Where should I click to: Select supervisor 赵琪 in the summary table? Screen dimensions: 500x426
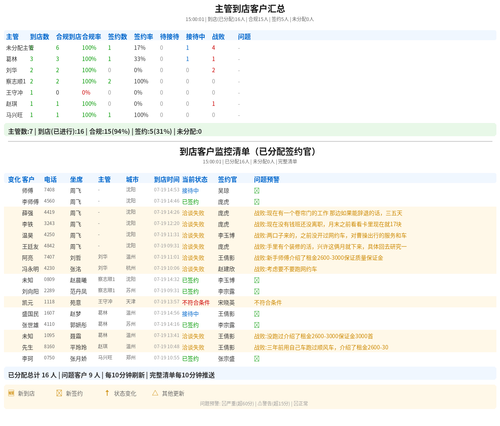[11, 104]
